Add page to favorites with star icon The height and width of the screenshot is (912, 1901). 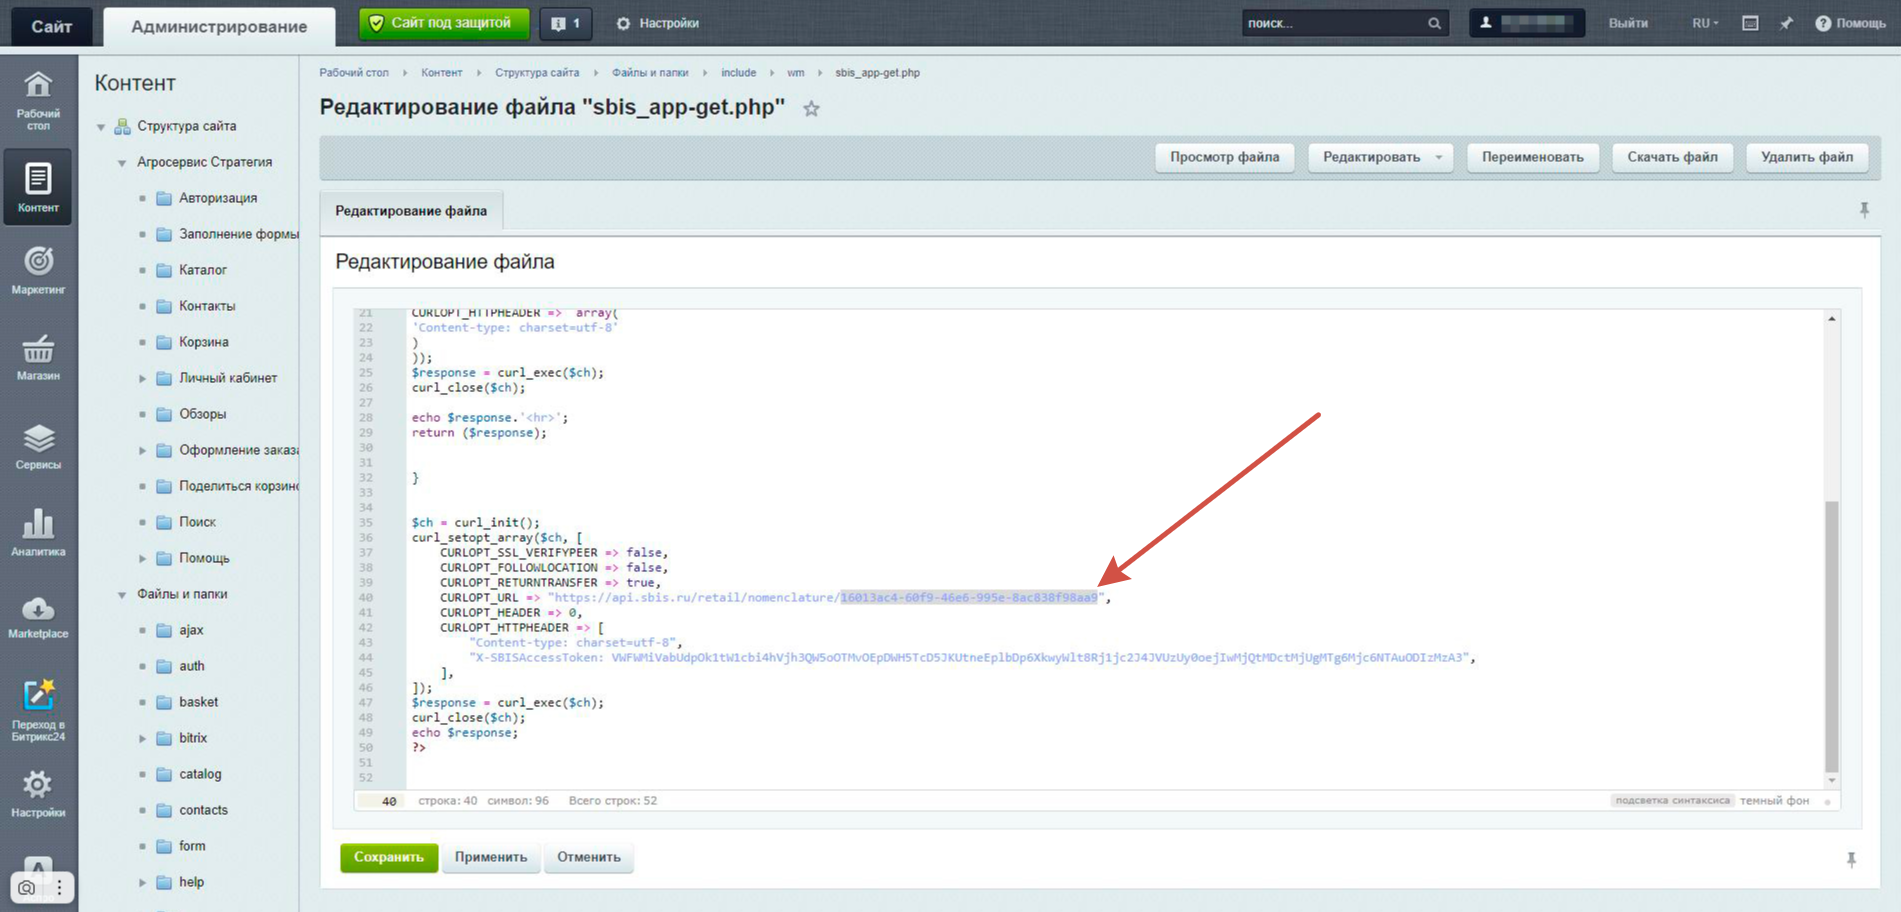coord(811,109)
